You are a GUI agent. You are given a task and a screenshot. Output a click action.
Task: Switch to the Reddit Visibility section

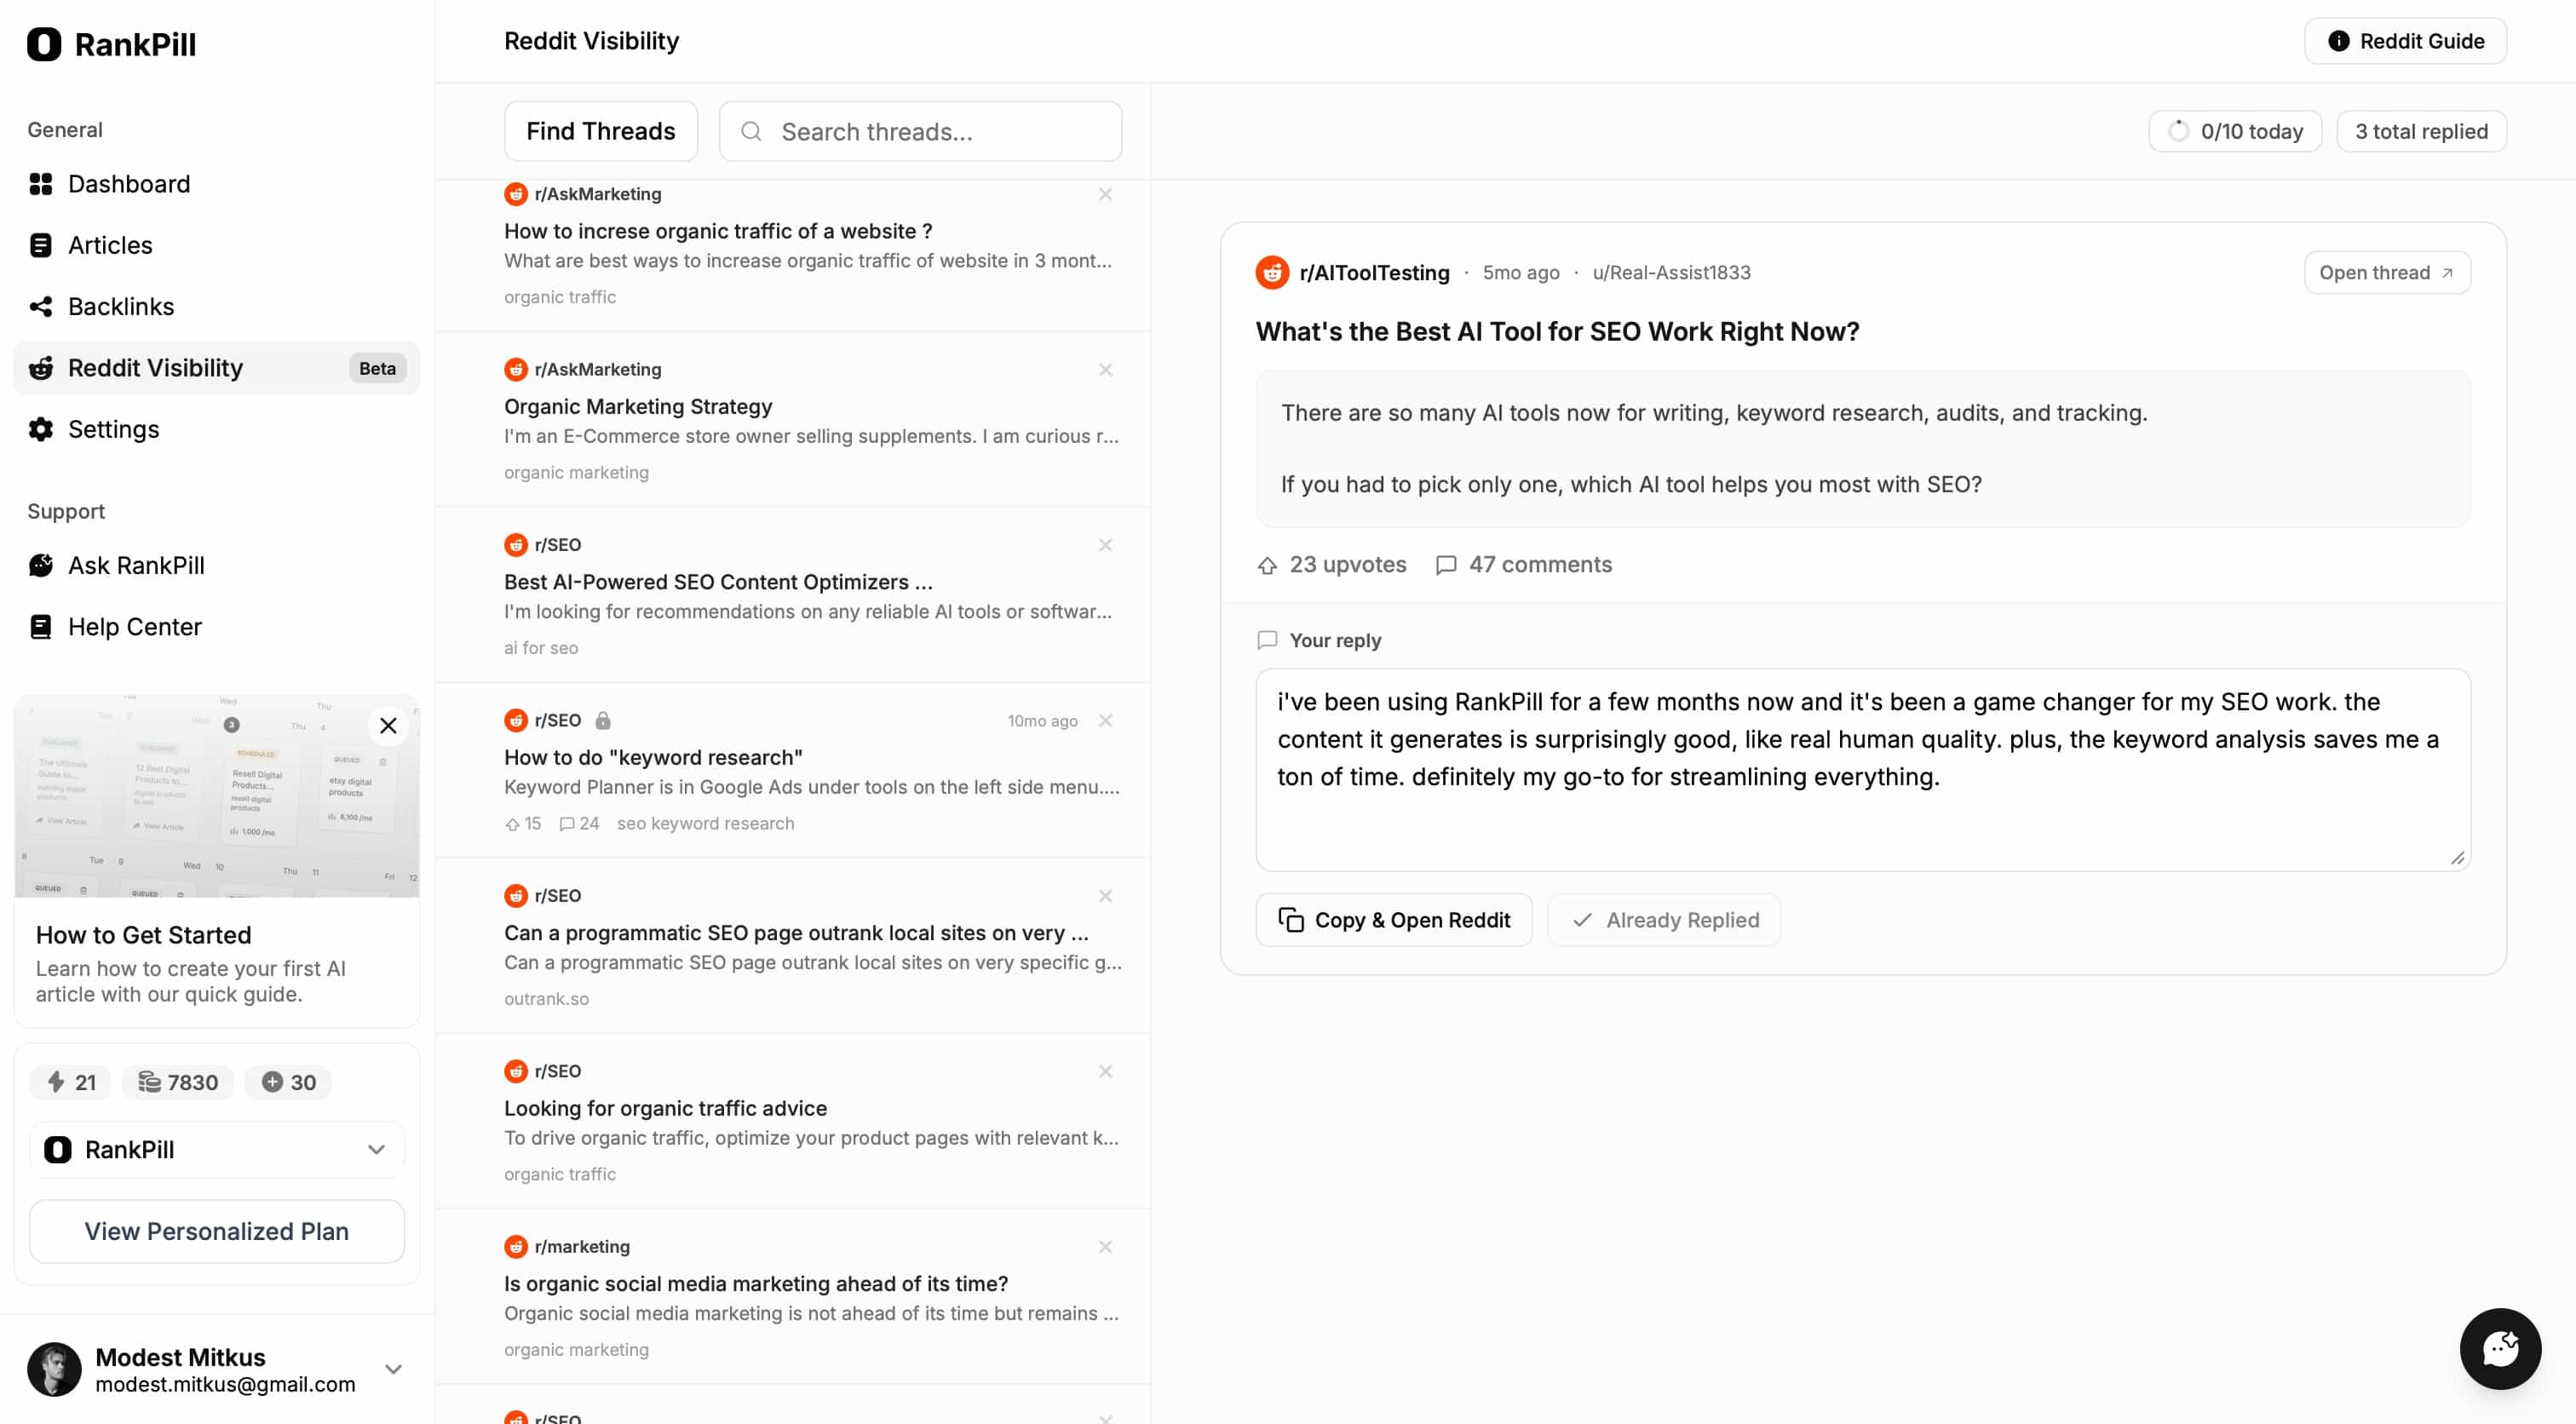[x=155, y=368]
